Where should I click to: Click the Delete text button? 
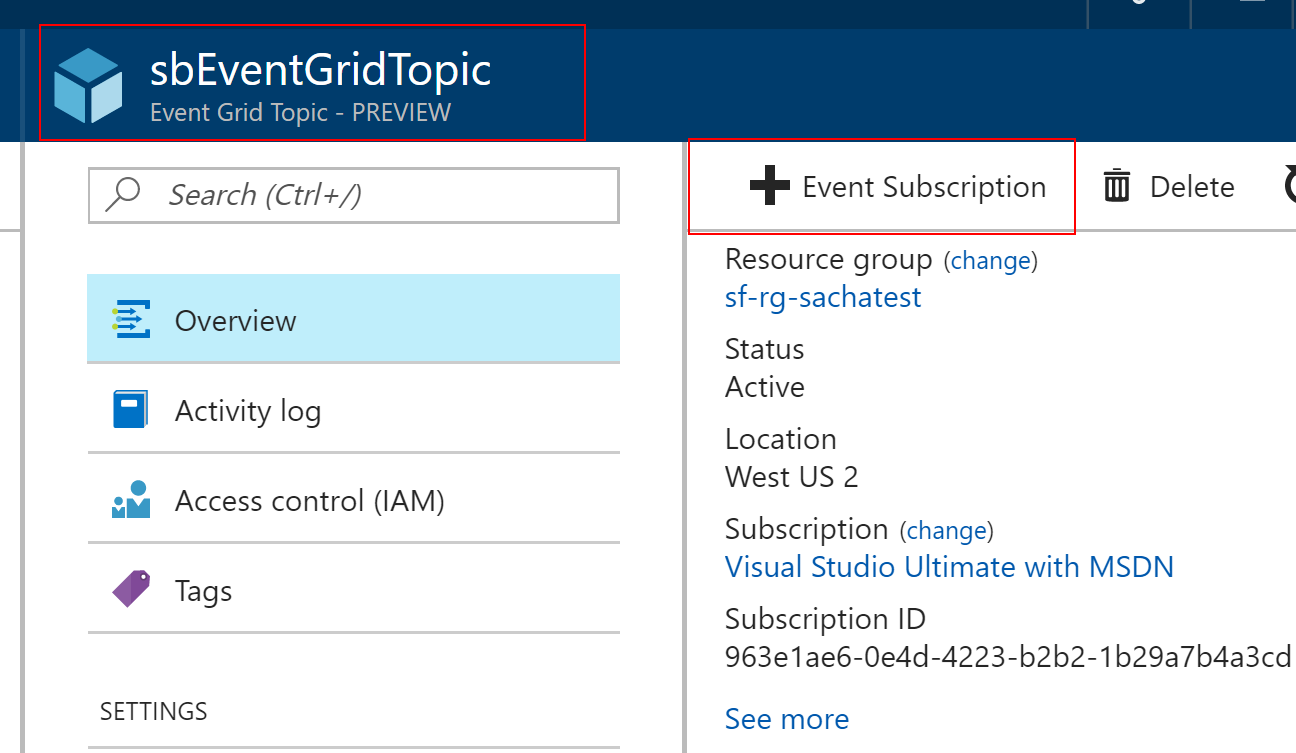pos(1192,187)
